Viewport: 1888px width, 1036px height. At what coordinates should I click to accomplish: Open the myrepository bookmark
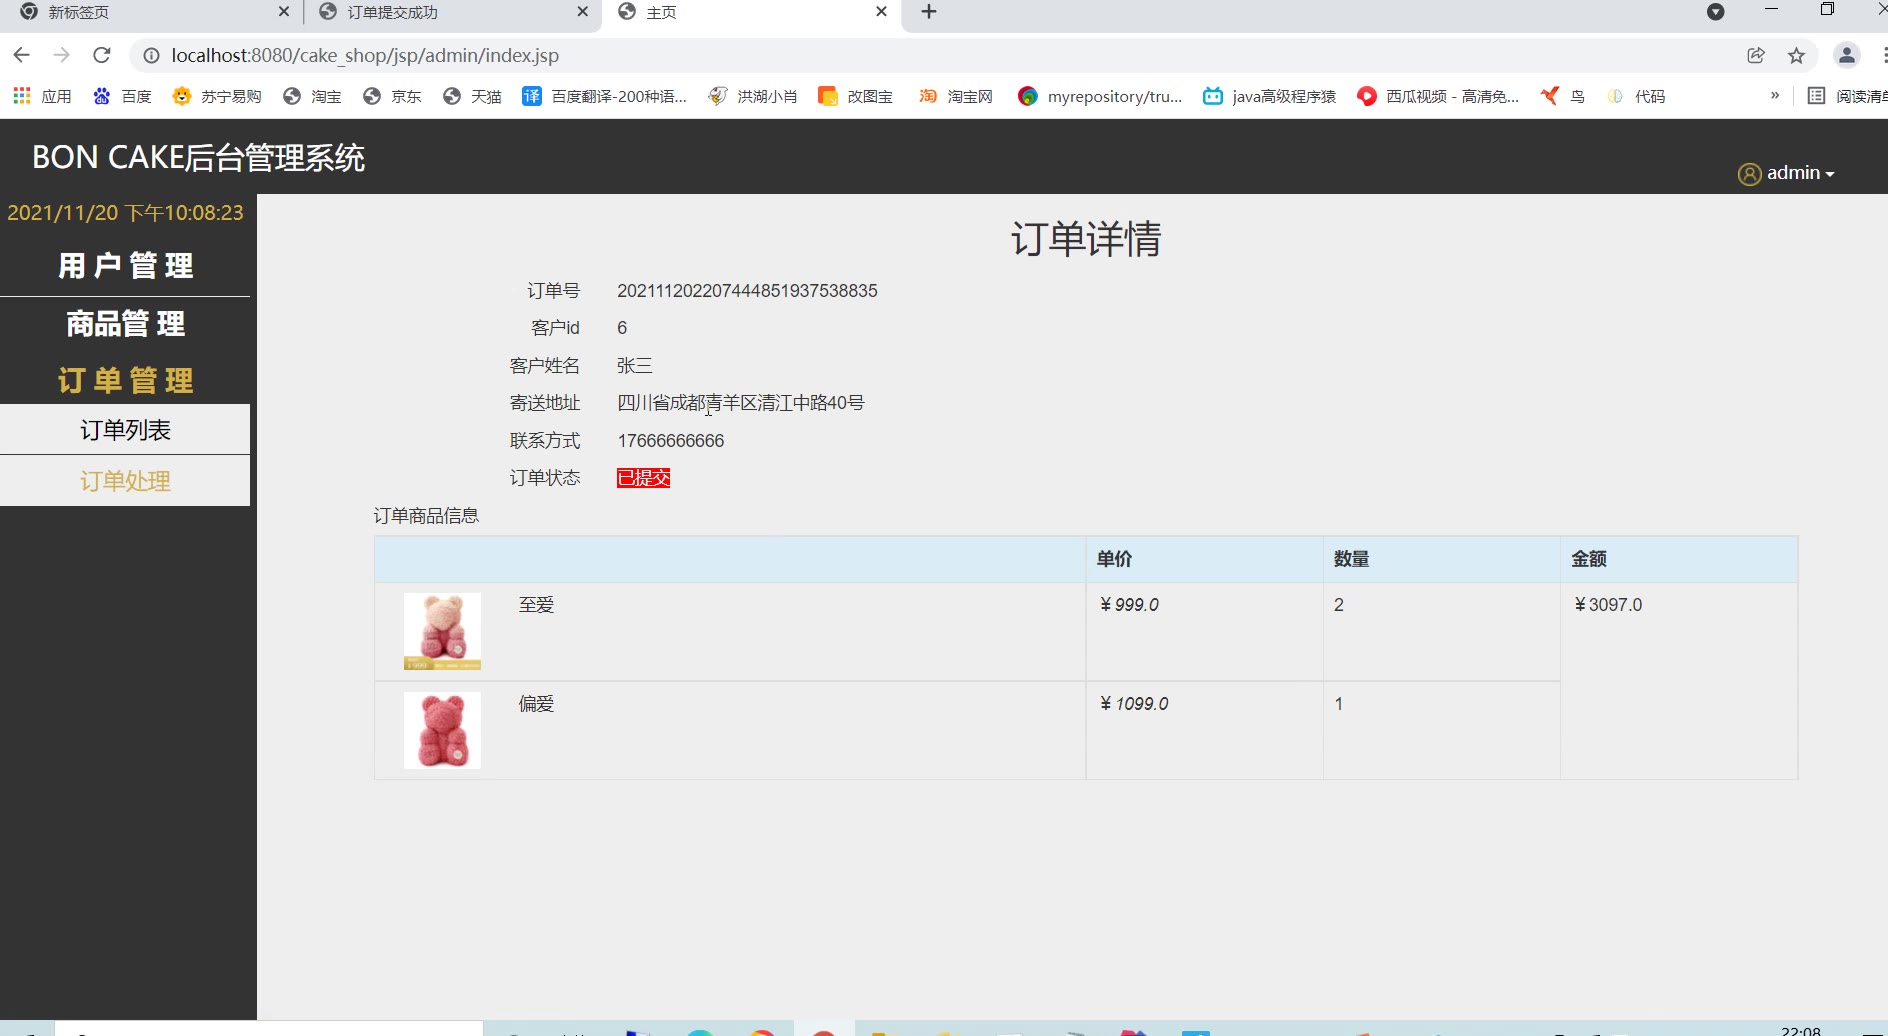click(x=1100, y=96)
